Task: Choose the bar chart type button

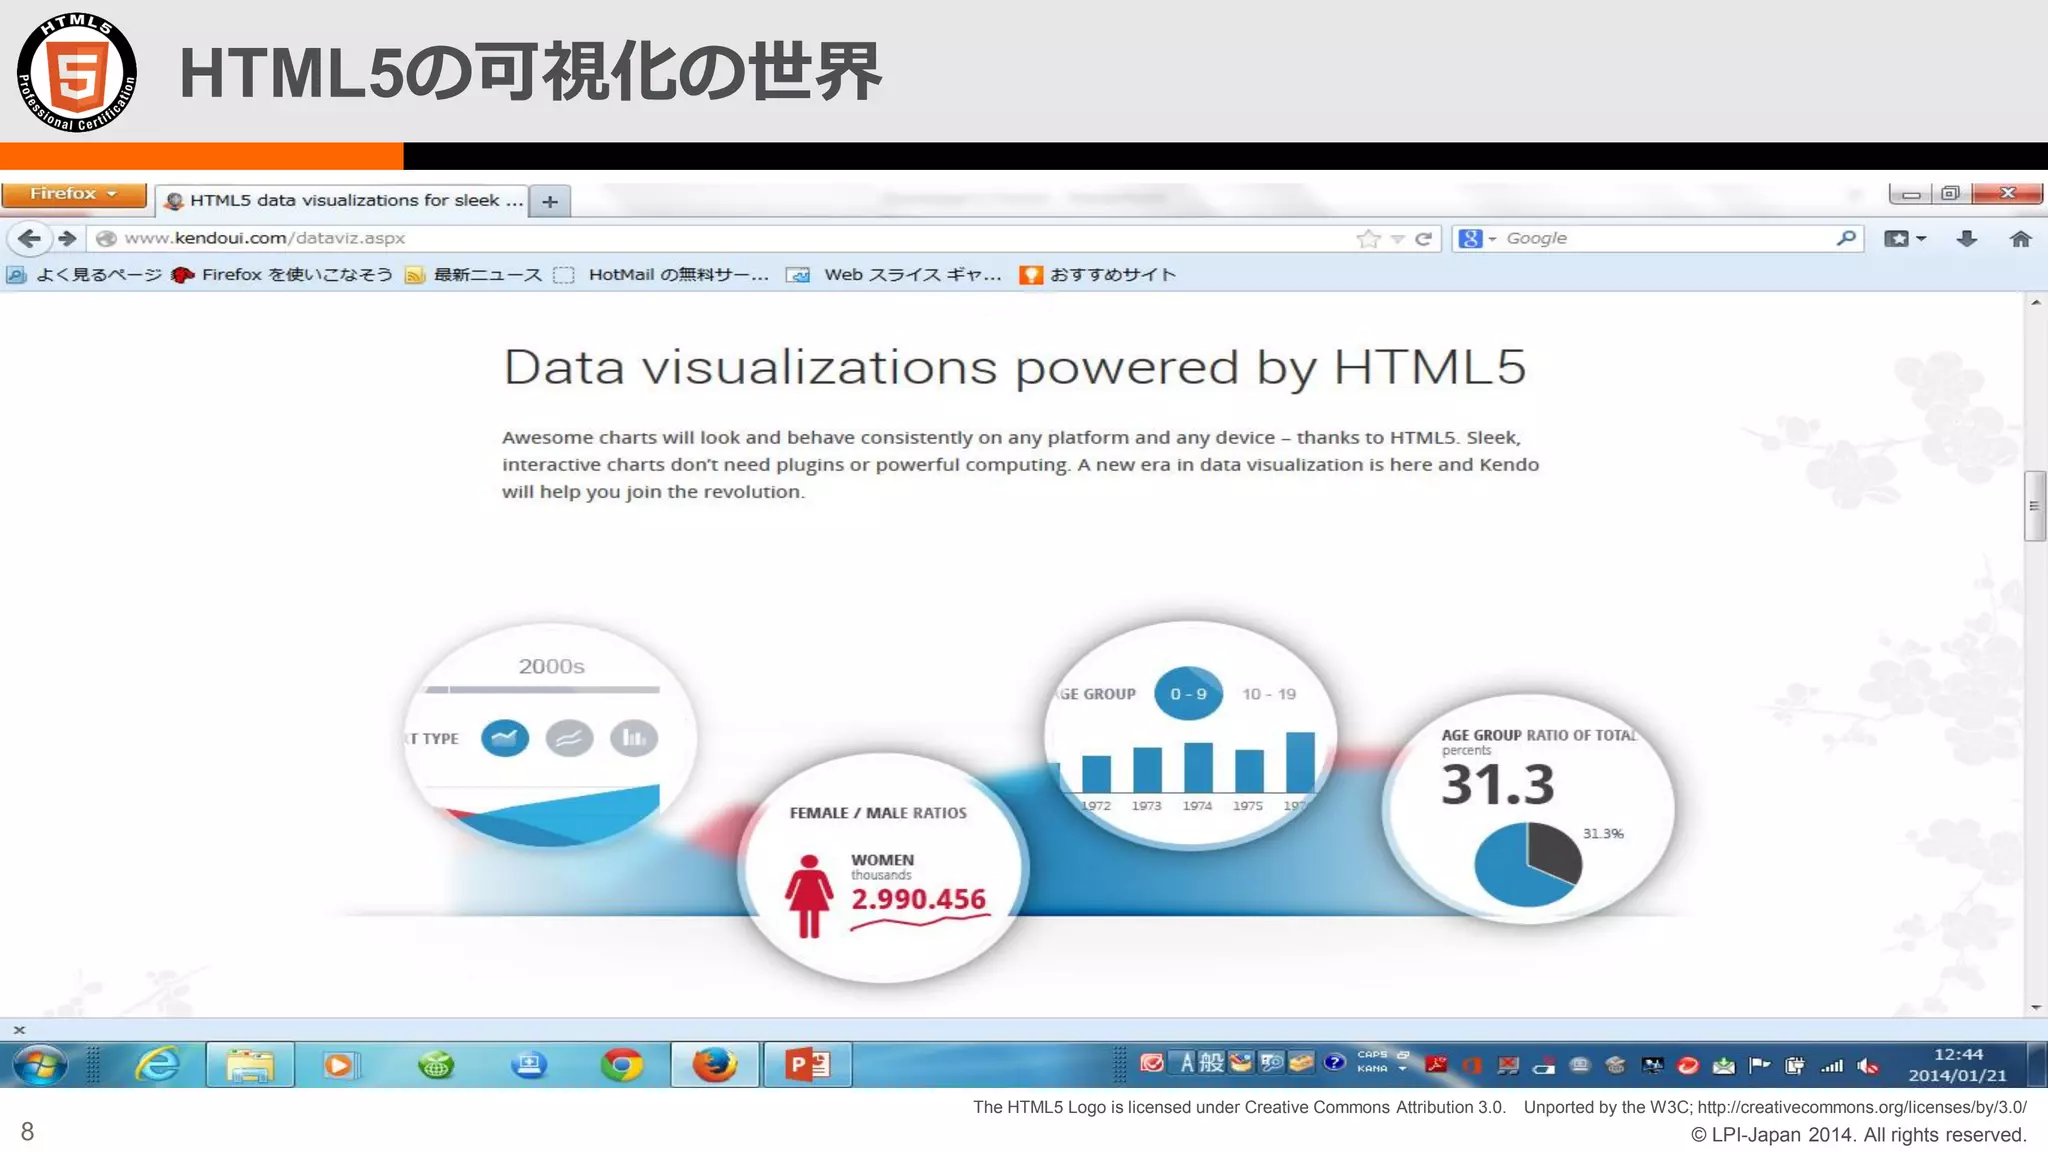Action: tap(633, 738)
